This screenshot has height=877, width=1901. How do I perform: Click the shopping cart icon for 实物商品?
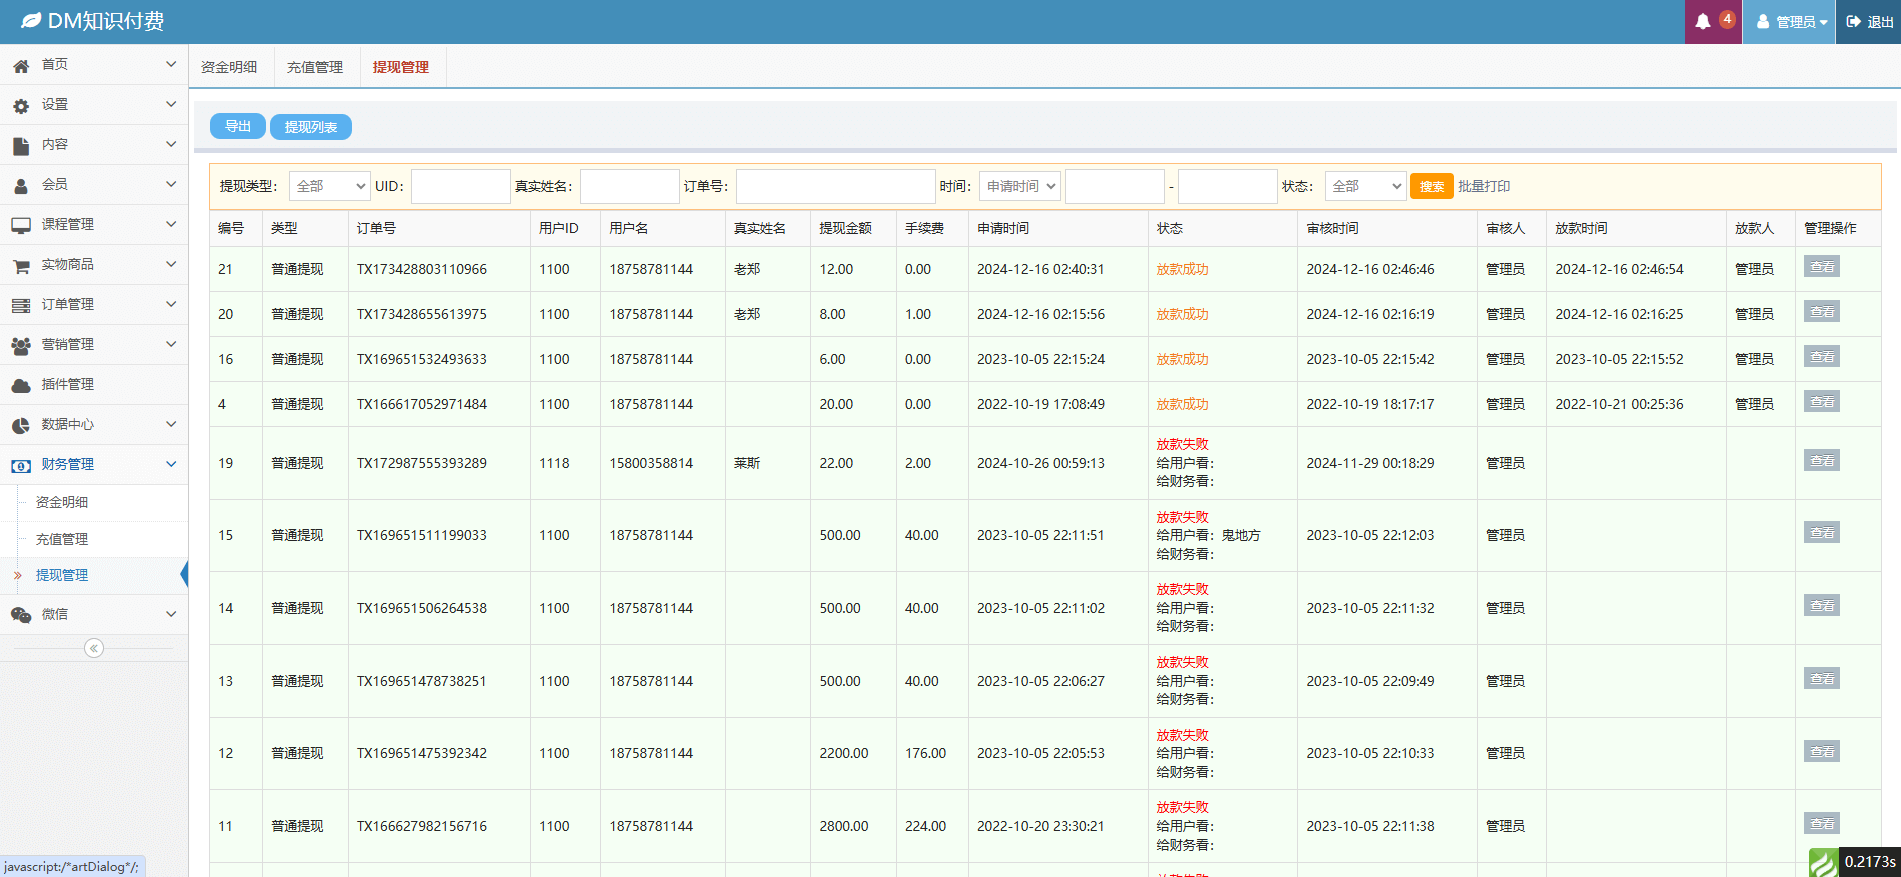click(x=21, y=265)
